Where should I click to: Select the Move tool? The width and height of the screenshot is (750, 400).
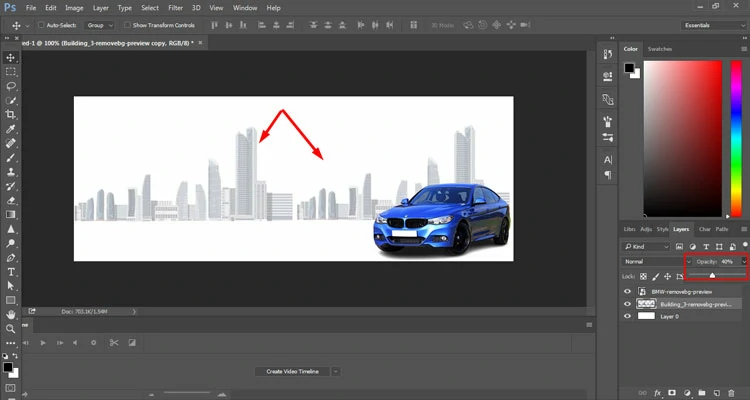tap(11, 57)
